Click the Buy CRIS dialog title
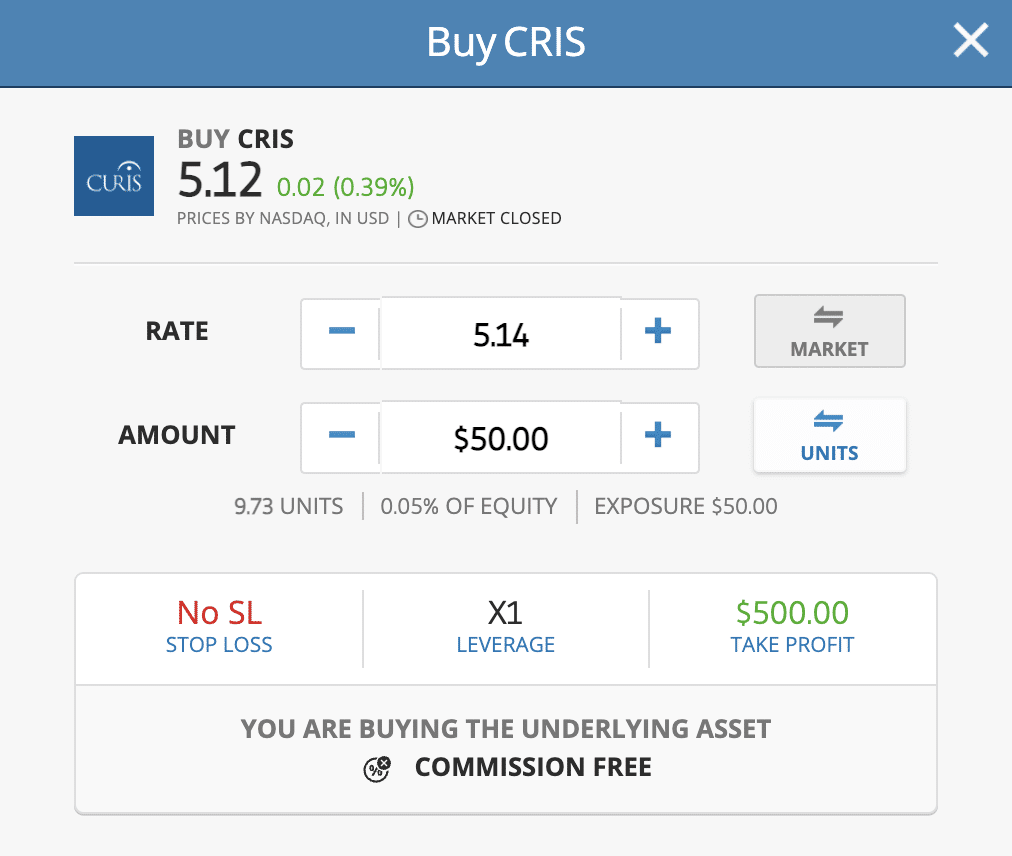Image resolution: width=1012 pixels, height=856 pixels. click(506, 42)
